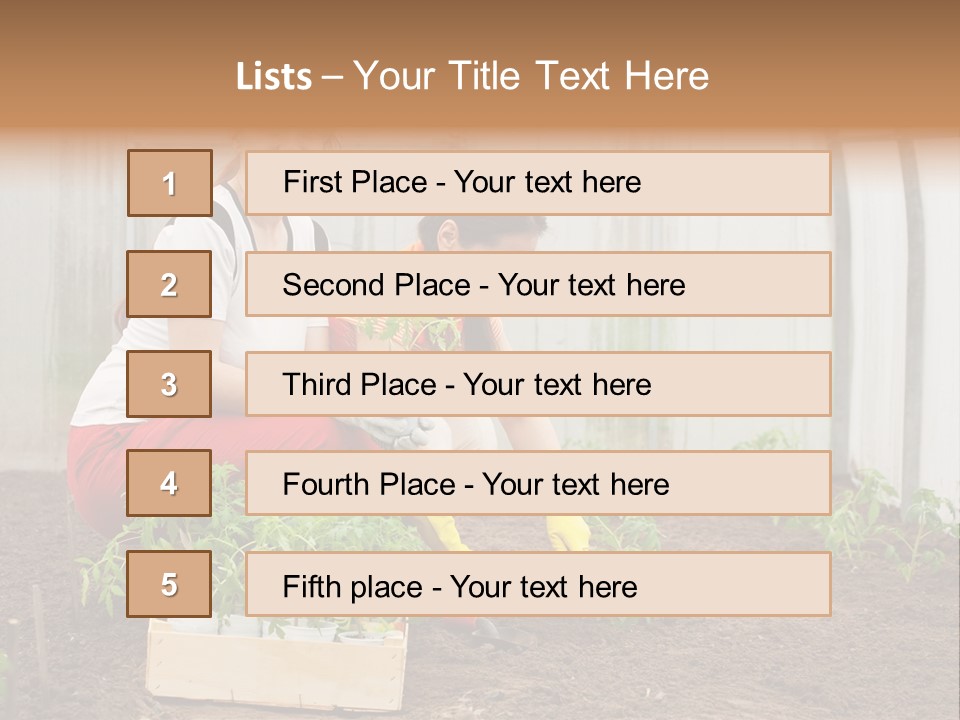Screen dimensions: 960x720
Task: Click the bold word Lists in title
Action: point(274,77)
